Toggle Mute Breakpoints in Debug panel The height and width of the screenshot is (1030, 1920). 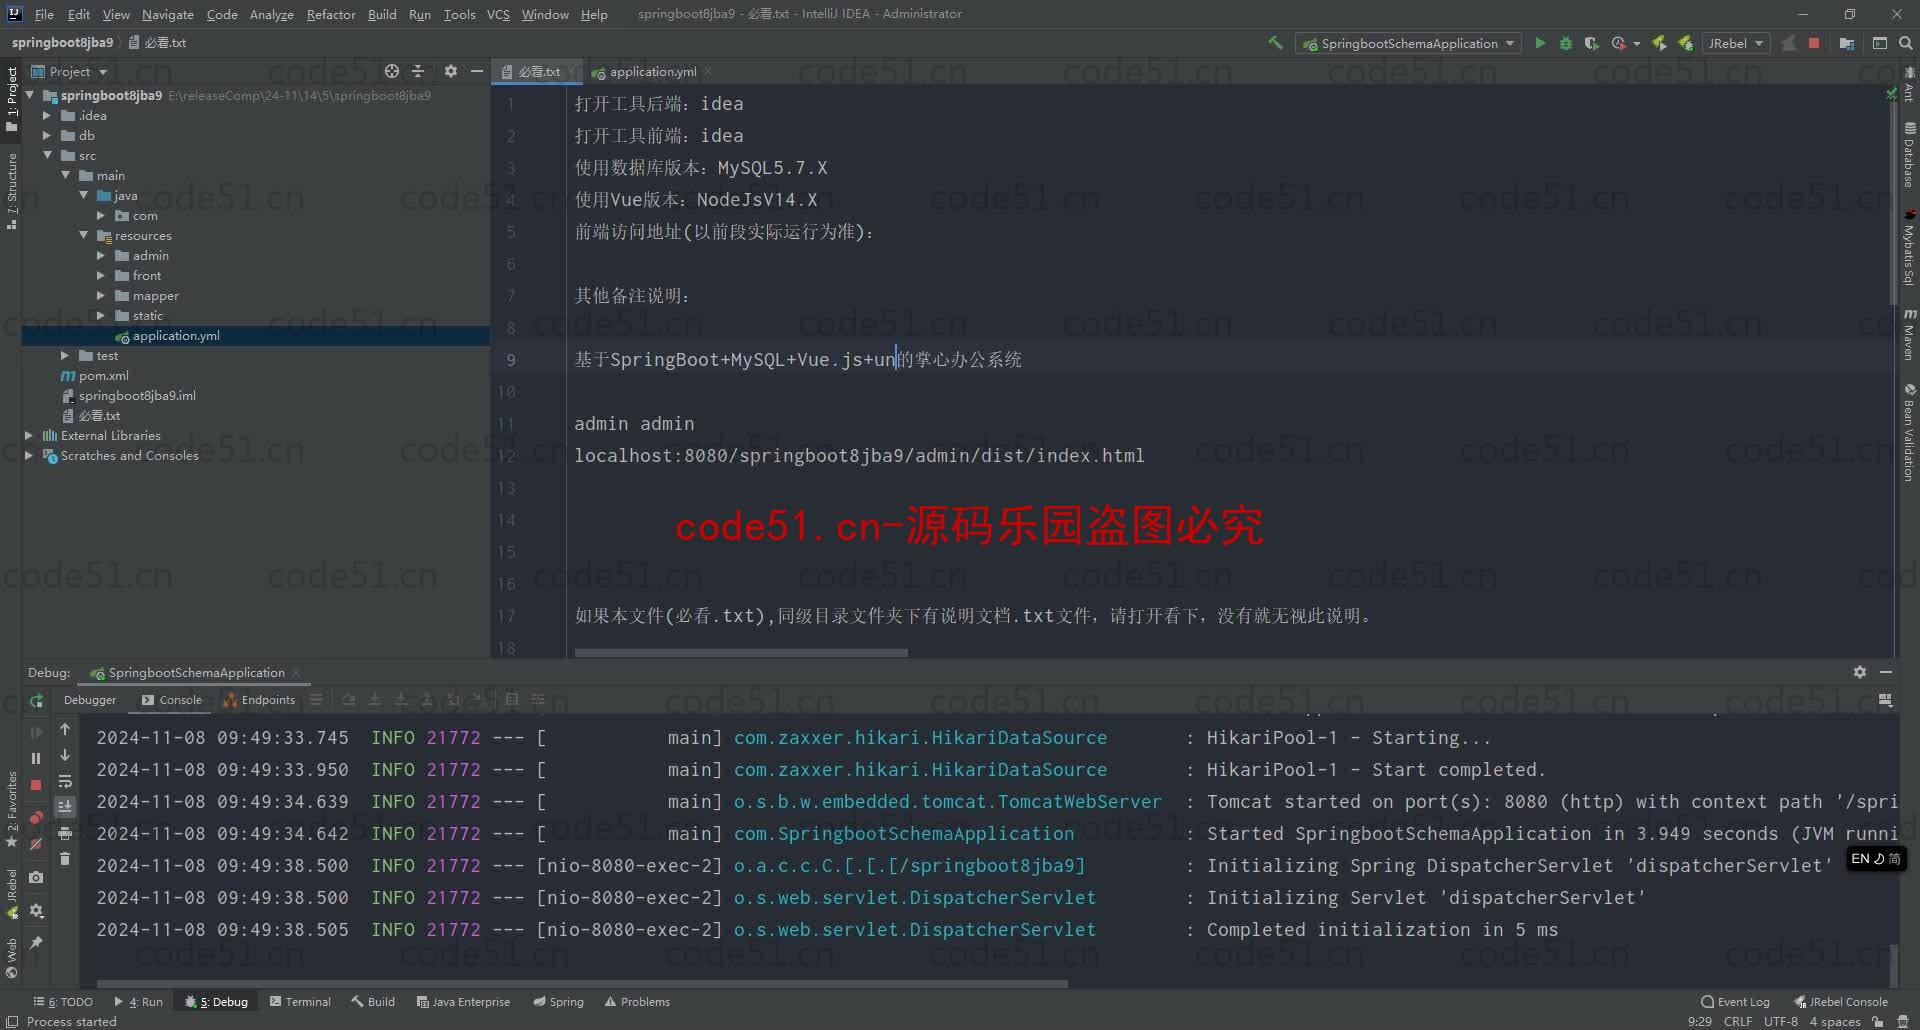[x=36, y=844]
